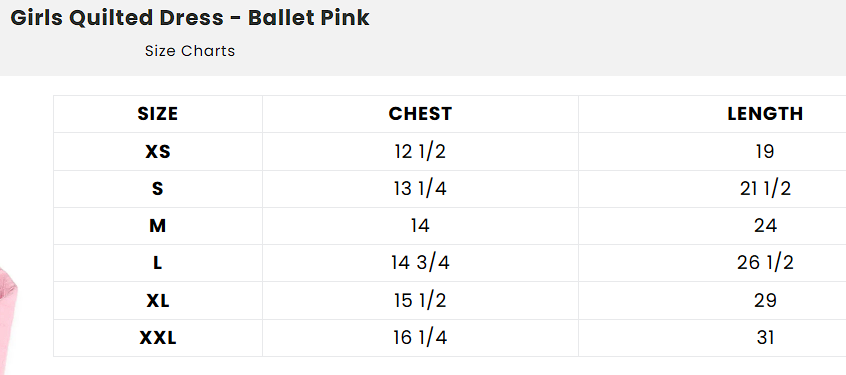
Task: Click the XL size row label
Action: tap(158, 301)
